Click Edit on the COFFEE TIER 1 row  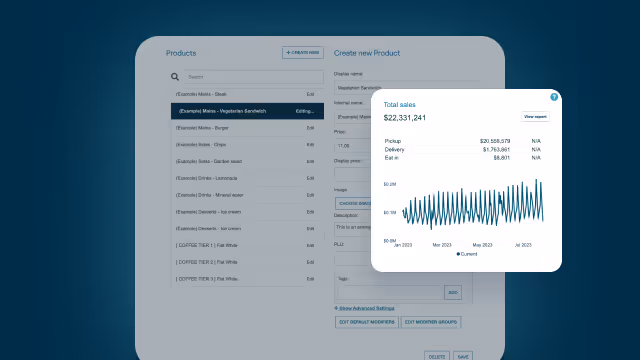coord(310,245)
